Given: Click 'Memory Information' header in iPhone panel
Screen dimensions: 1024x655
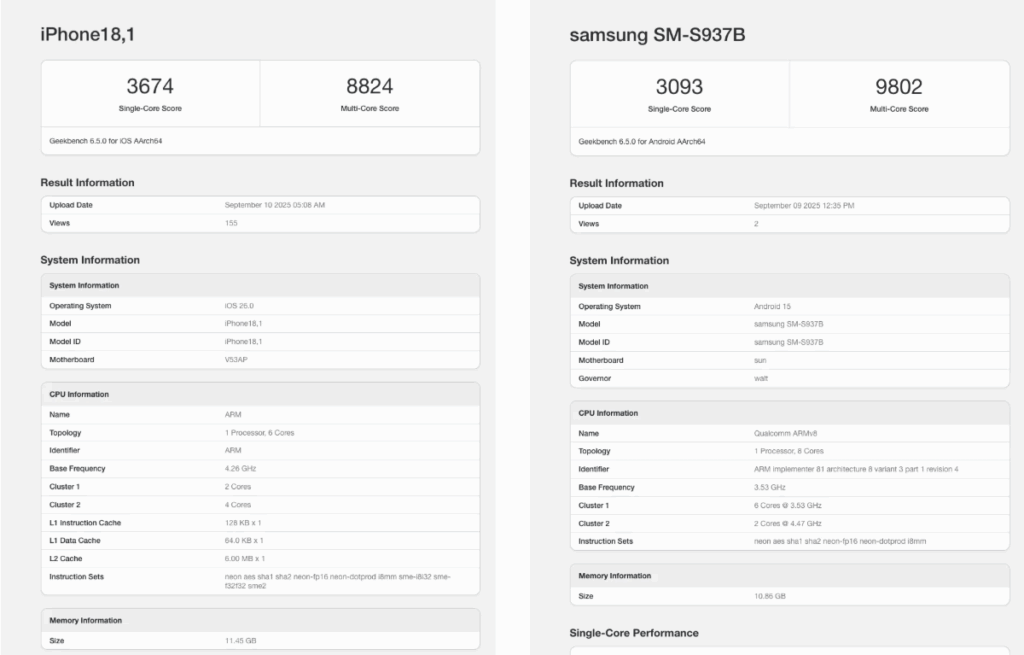Looking at the screenshot, I should pos(86,620).
